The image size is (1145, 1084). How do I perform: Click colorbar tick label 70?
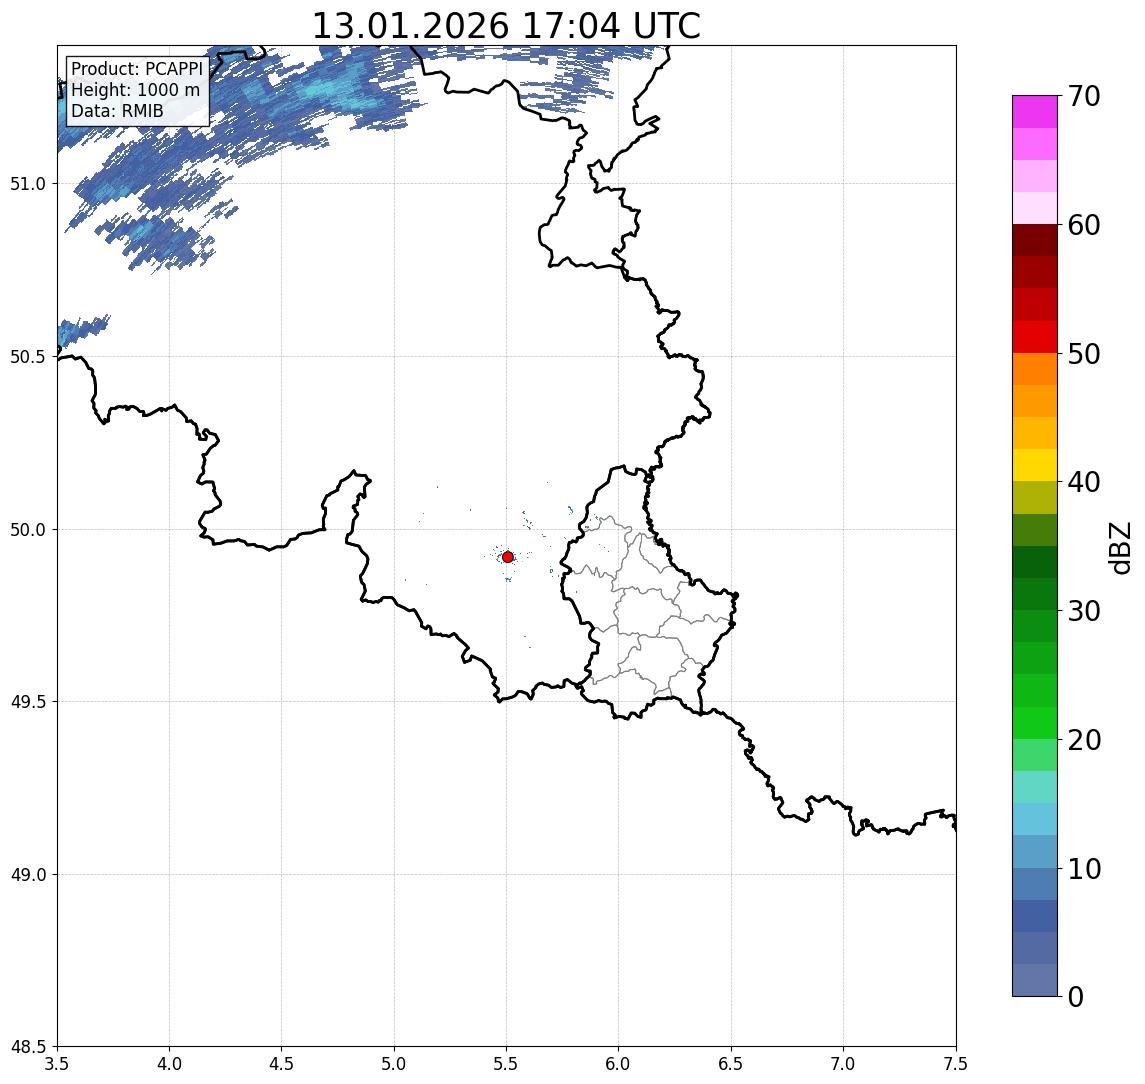[x=1084, y=96]
